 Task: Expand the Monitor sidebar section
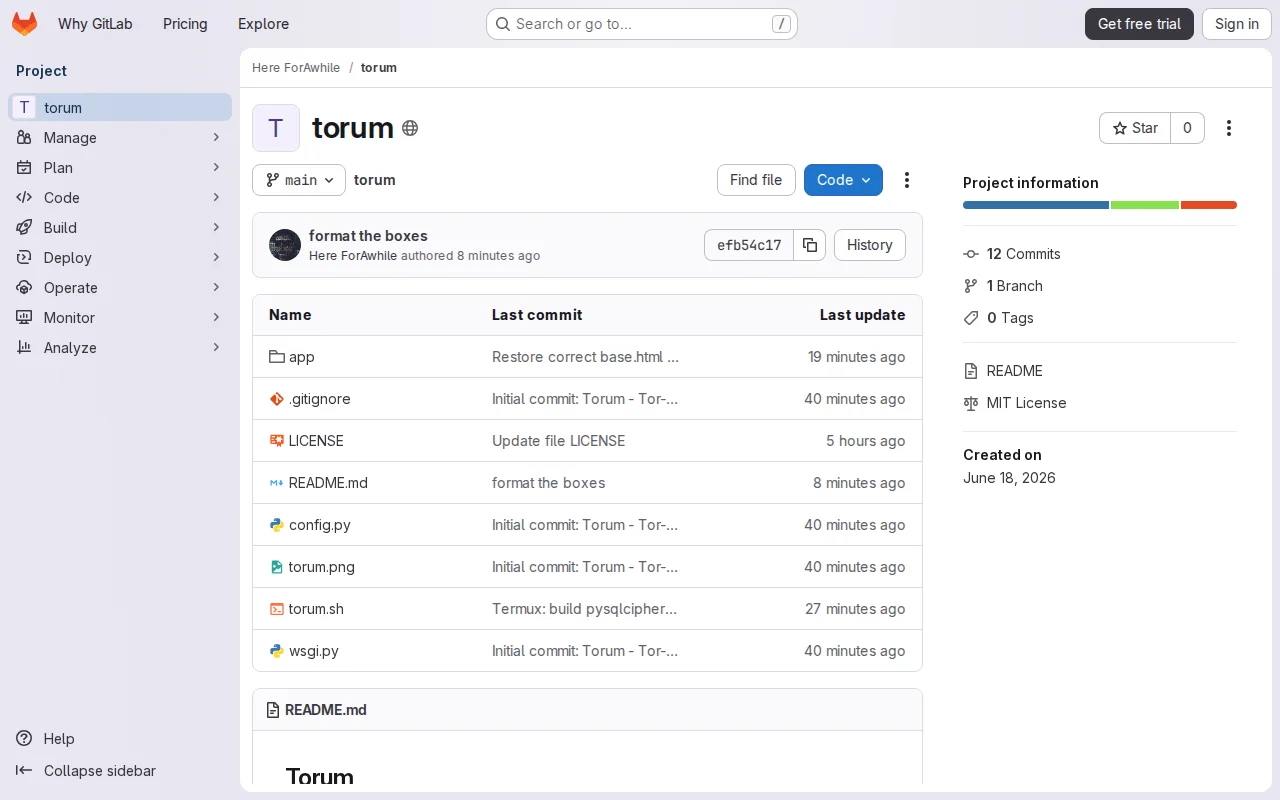pos(120,317)
